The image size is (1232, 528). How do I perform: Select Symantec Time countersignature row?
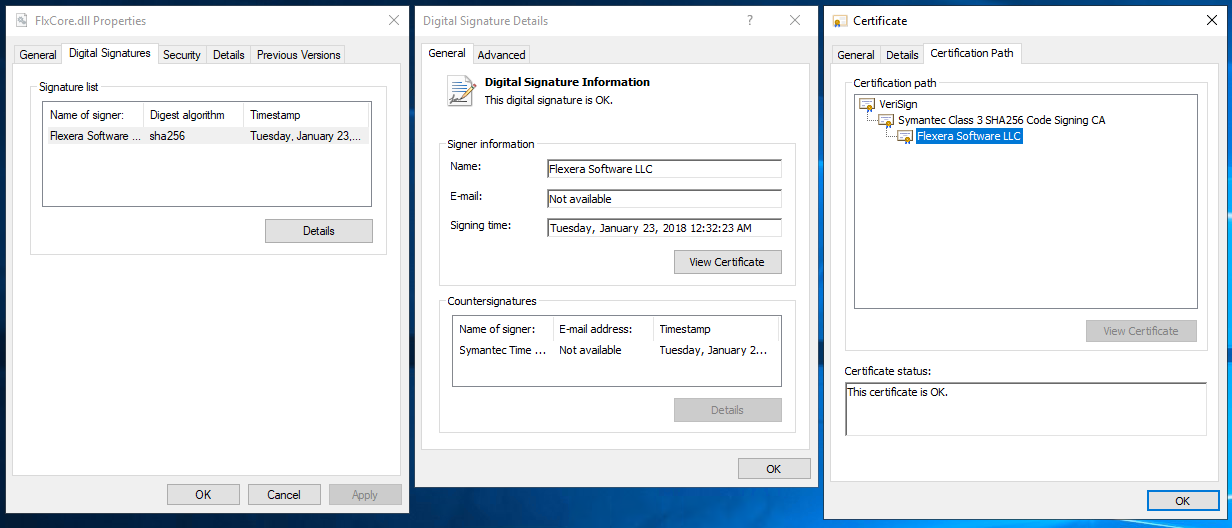616,350
